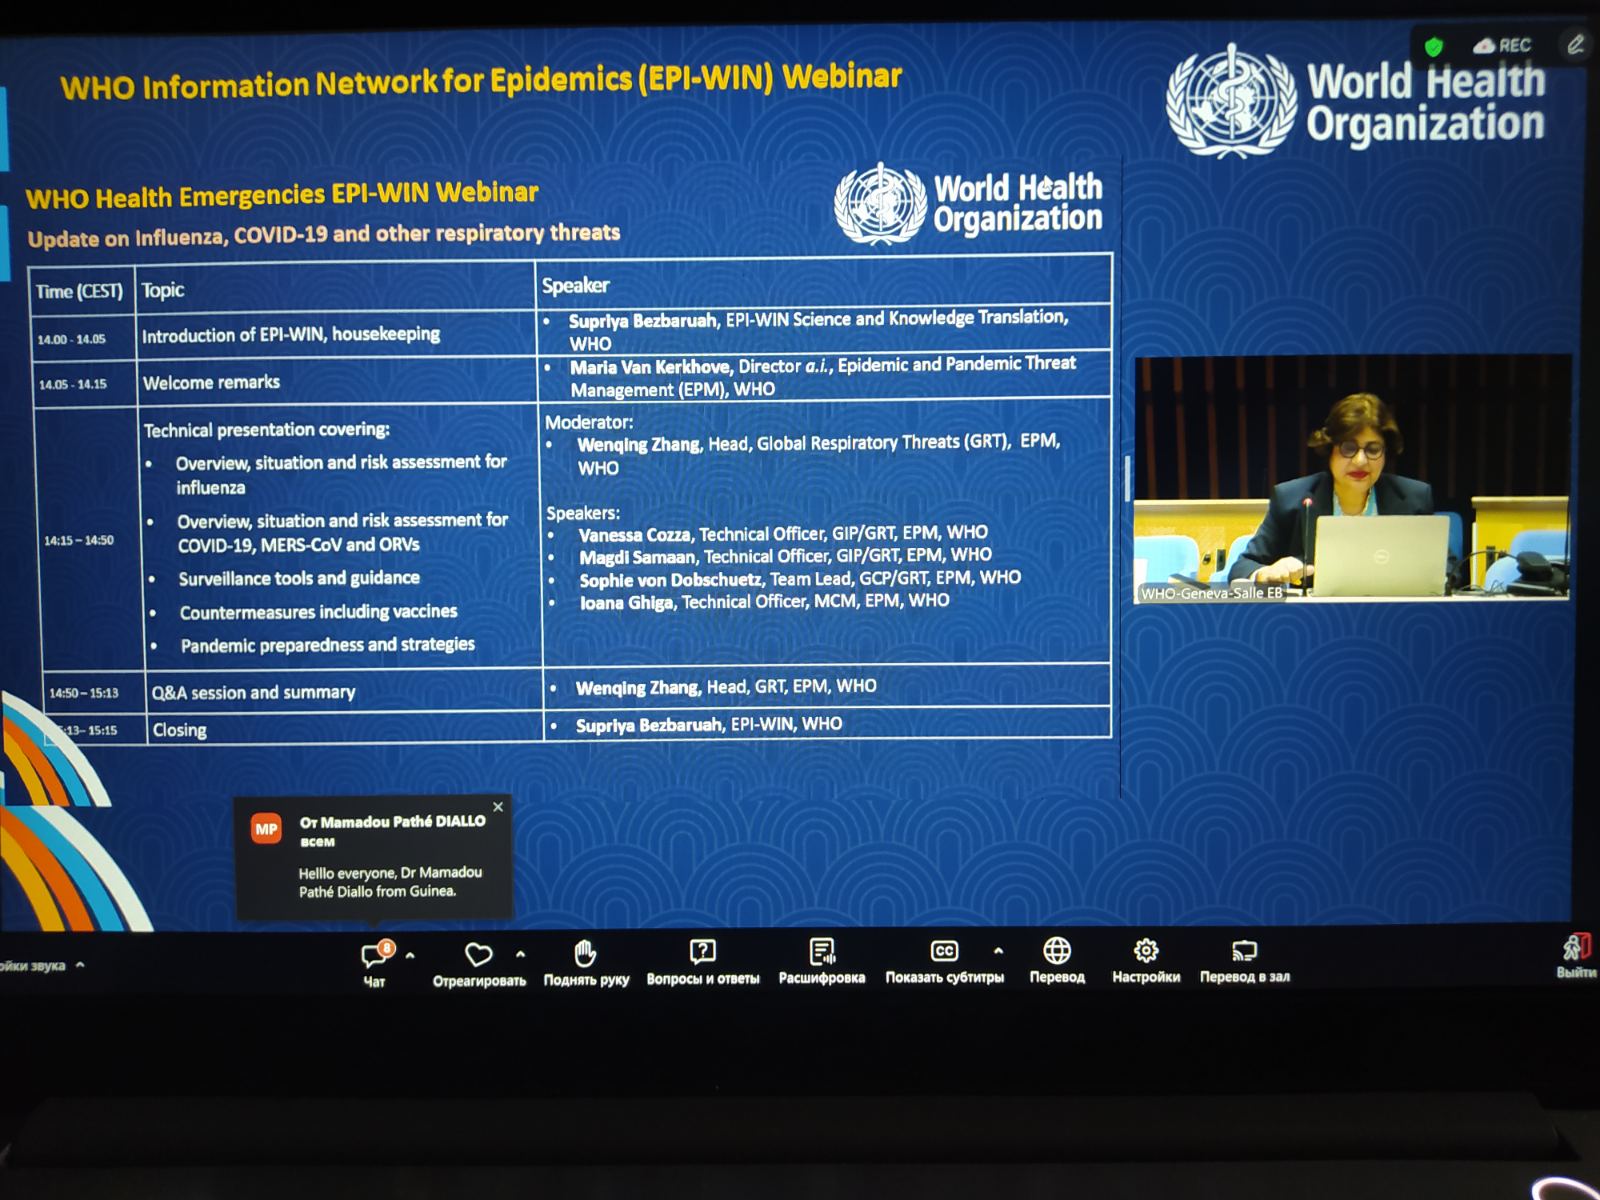Expand captions options chevron

coord(998,951)
